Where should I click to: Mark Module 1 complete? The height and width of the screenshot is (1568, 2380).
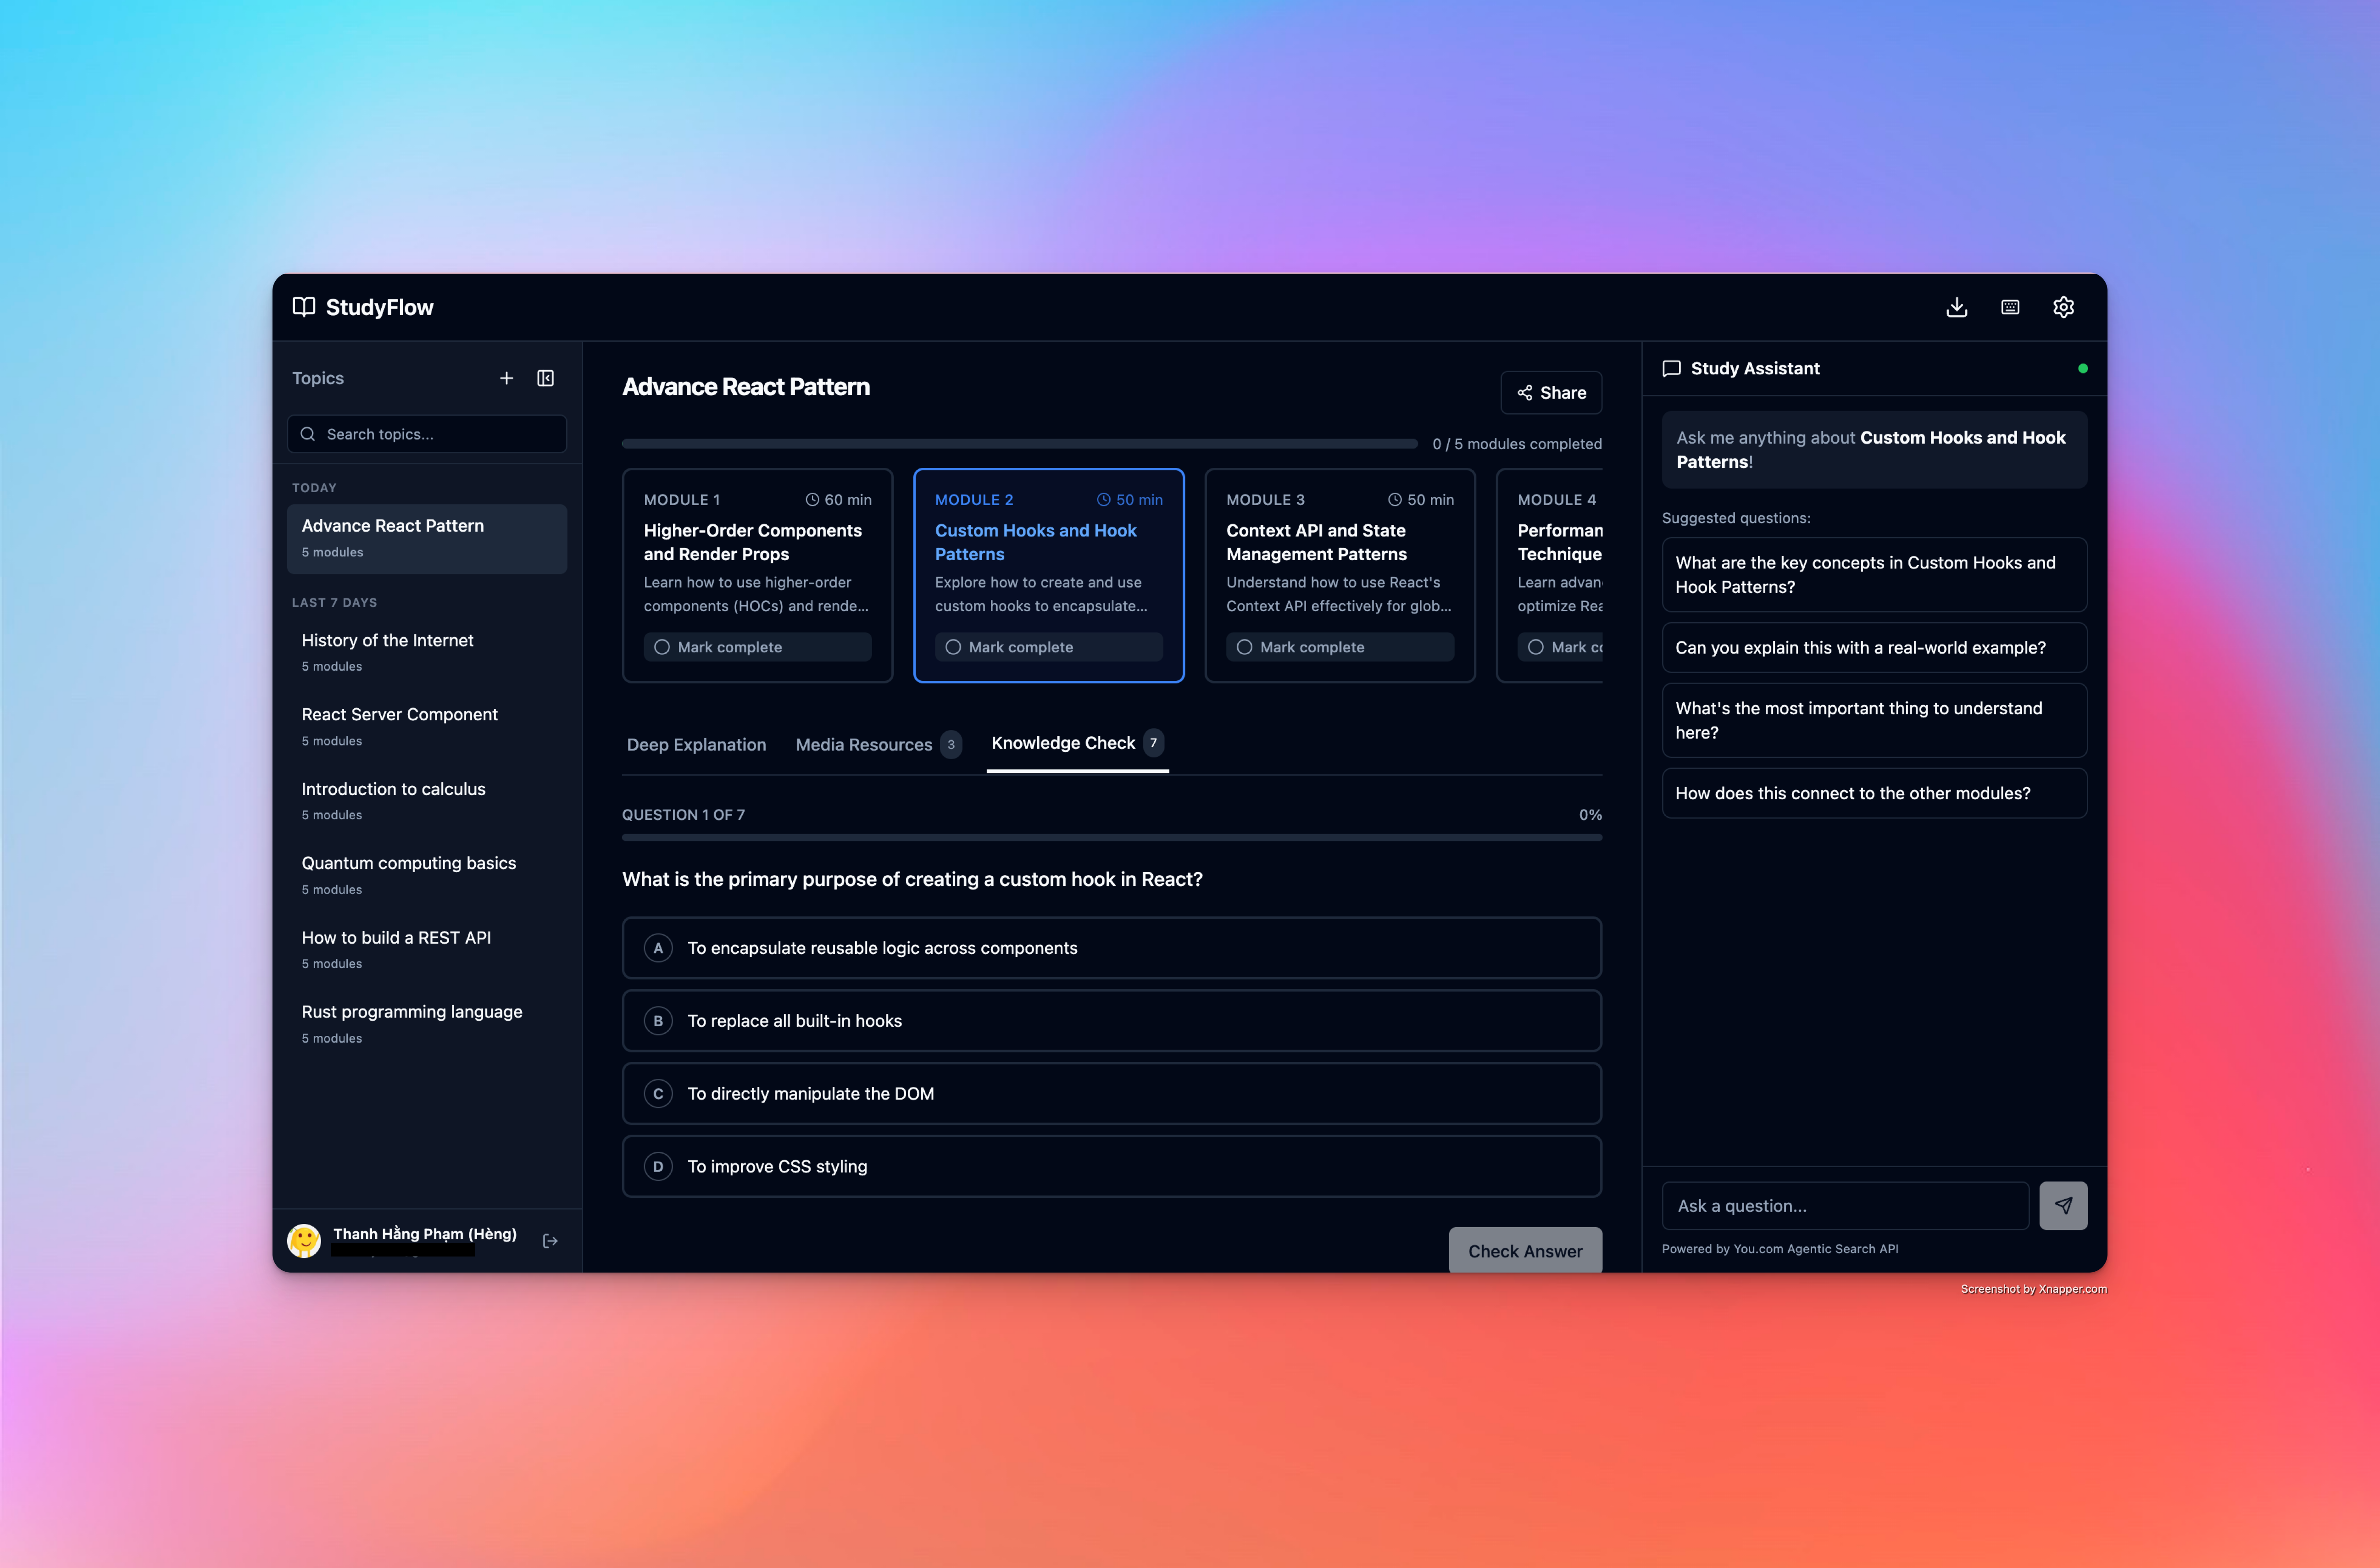point(757,647)
